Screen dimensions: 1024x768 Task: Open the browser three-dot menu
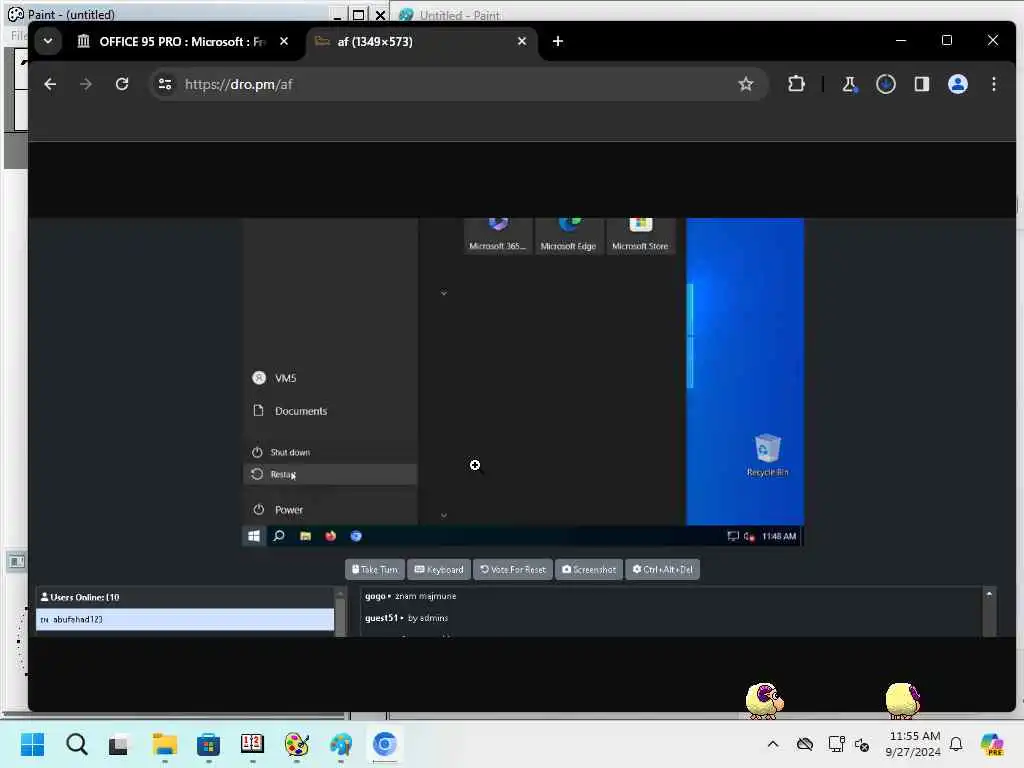(x=993, y=84)
